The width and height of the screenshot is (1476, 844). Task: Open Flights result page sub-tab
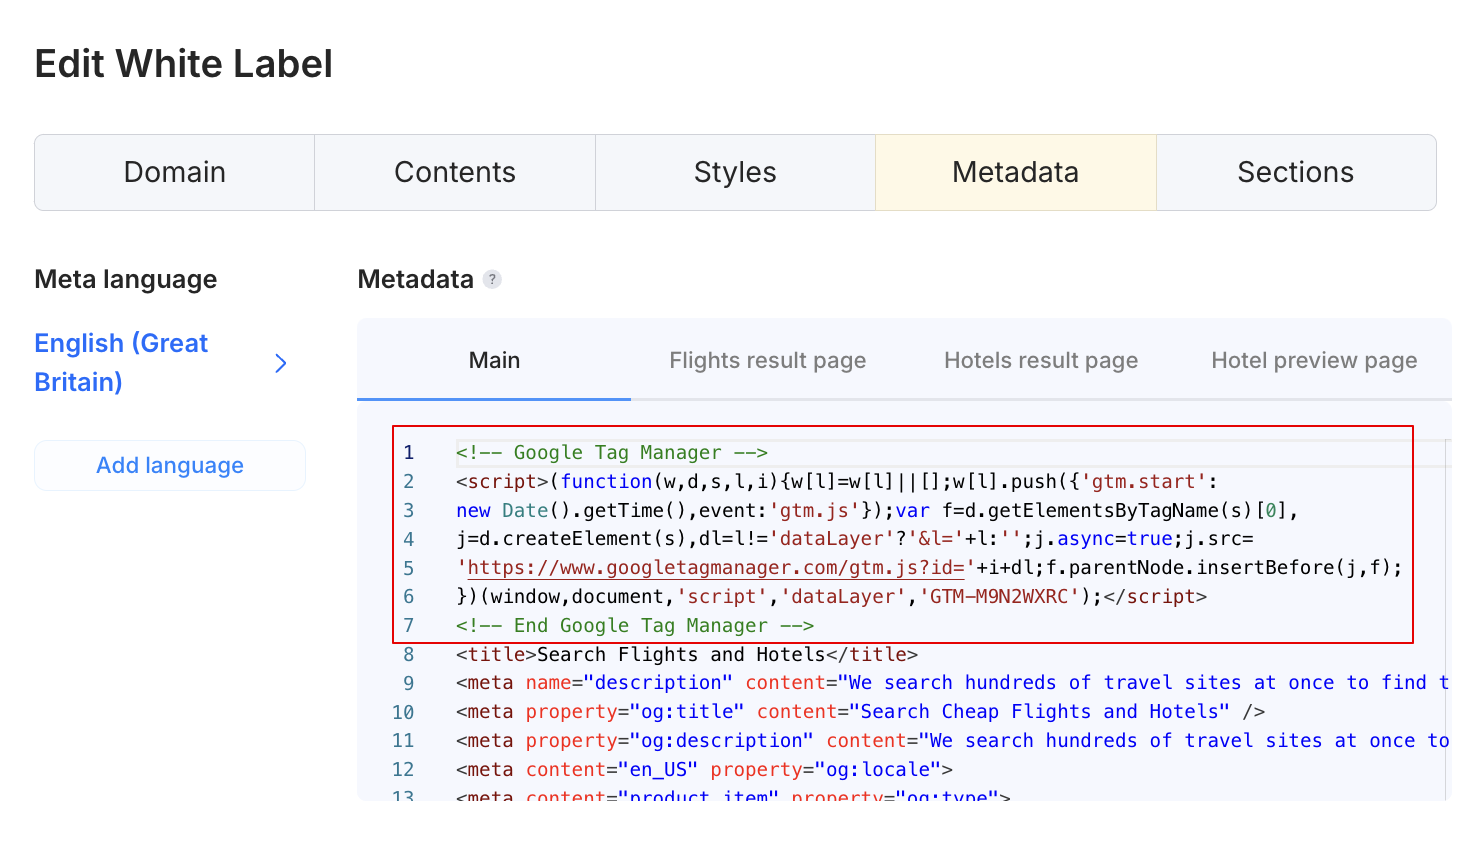(768, 360)
